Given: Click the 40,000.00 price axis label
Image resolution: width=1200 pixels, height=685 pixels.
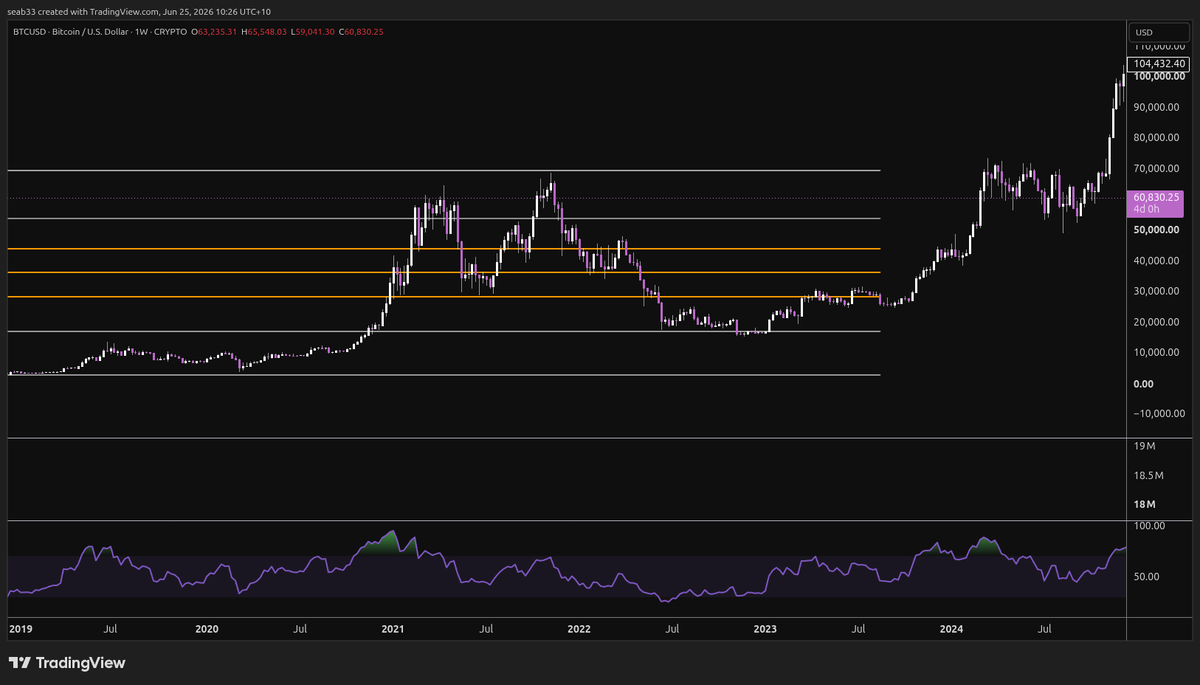Looking at the screenshot, I should (1158, 261).
